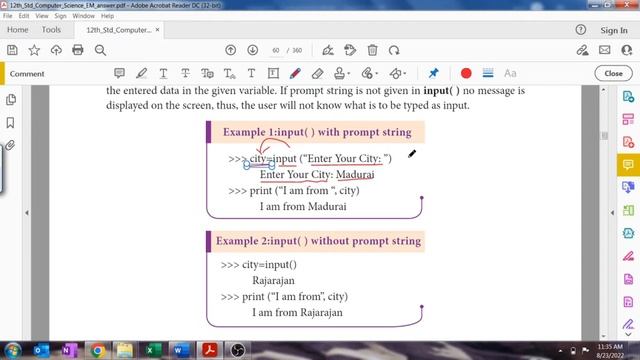
Task: Click Sign In link
Action: pyautogui.click(x=614, y=30)
